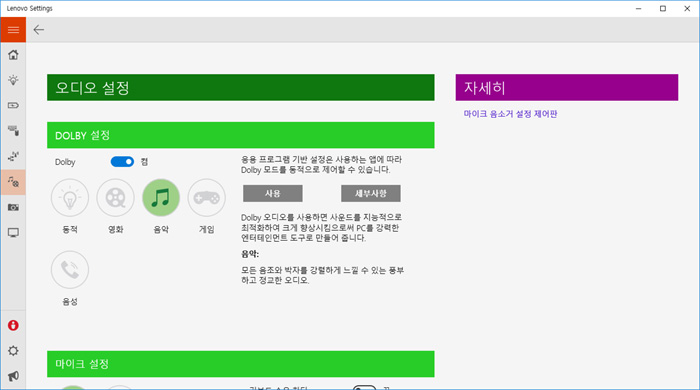Open the camera sidebar icon

click(x=13, y=207)
